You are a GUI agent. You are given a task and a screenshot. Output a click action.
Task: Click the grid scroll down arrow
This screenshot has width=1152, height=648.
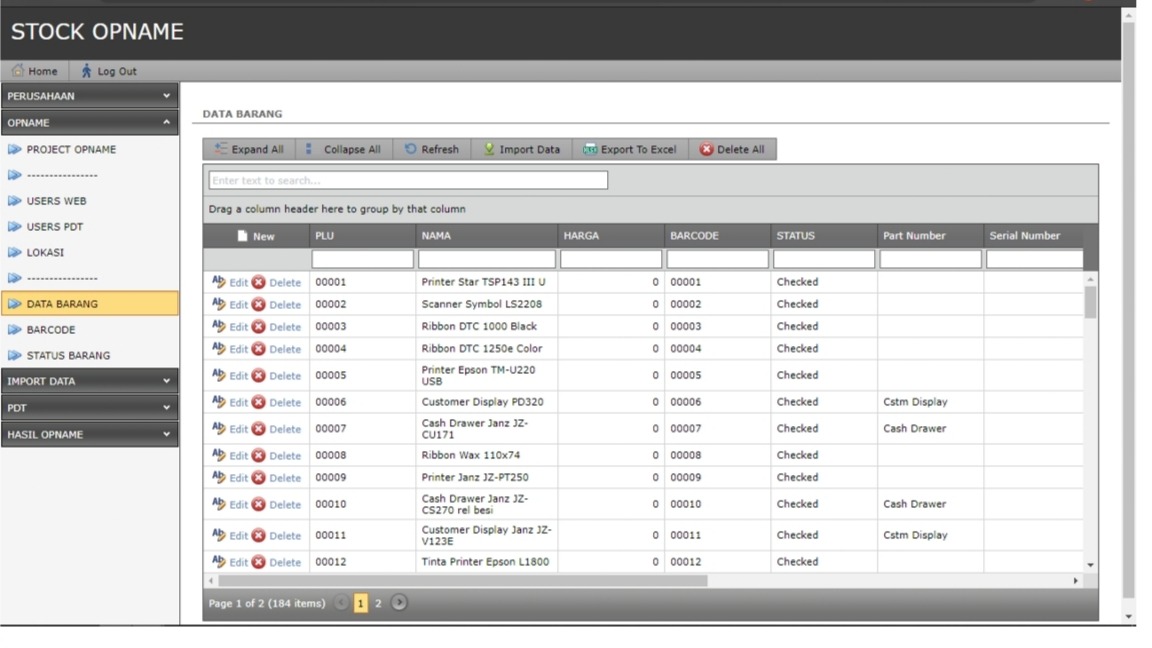pos(1090,565)
